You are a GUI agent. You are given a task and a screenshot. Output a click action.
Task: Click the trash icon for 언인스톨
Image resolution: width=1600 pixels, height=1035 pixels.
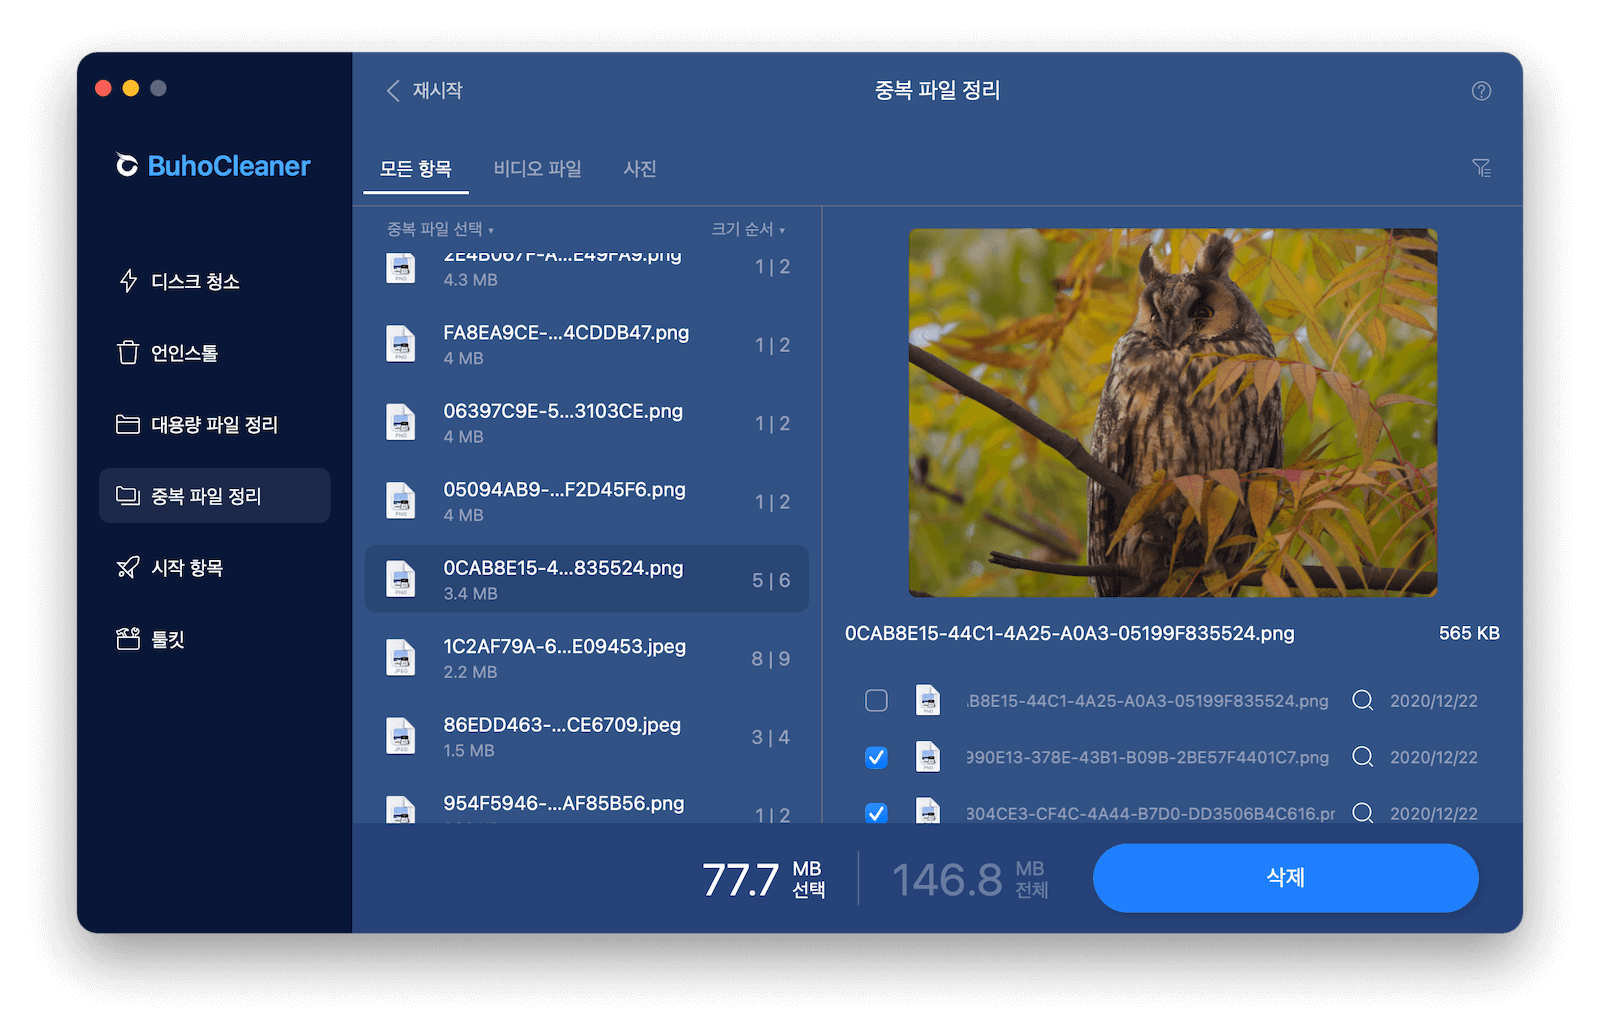(128, 353)
